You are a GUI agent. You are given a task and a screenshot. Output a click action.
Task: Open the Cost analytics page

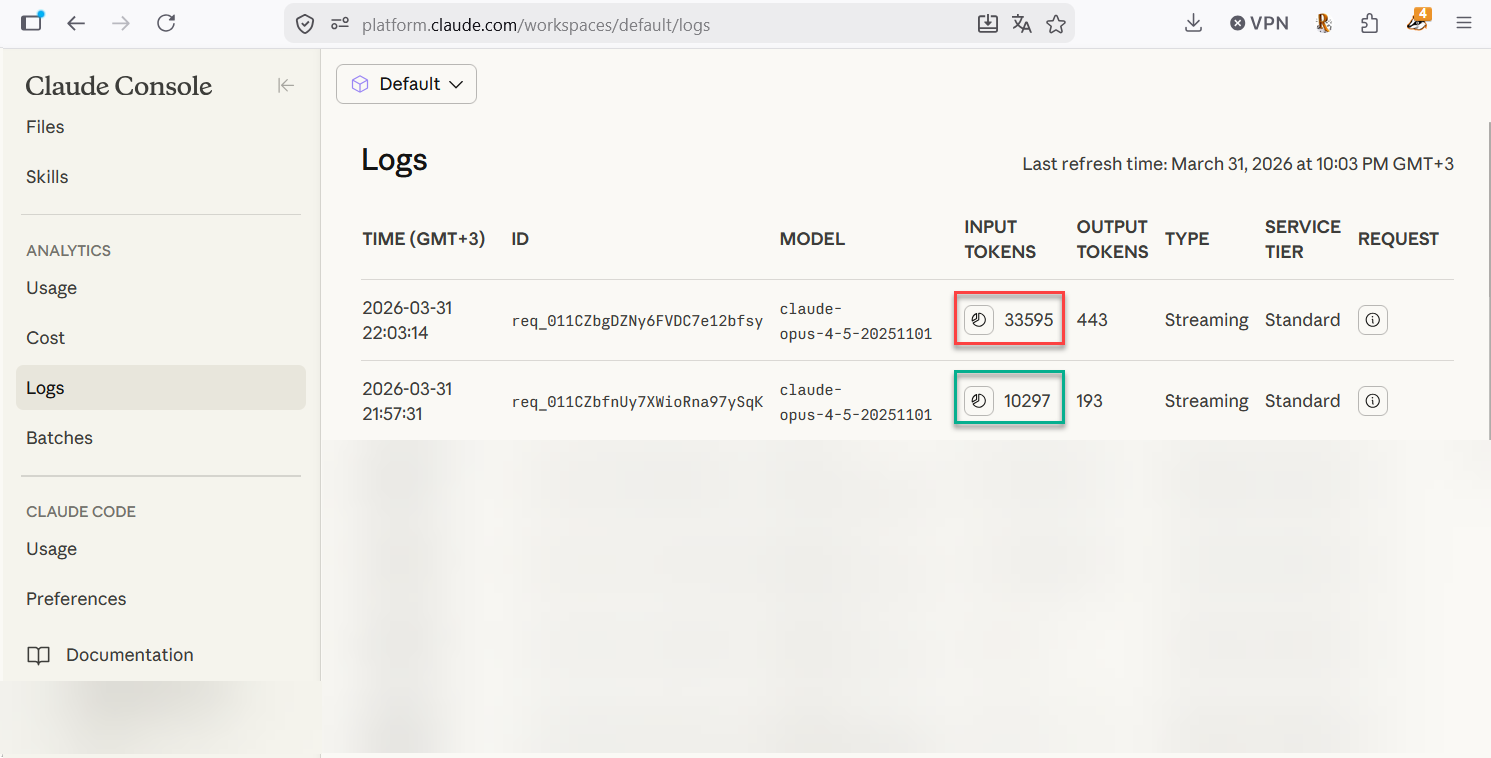[x=45, y=337]
